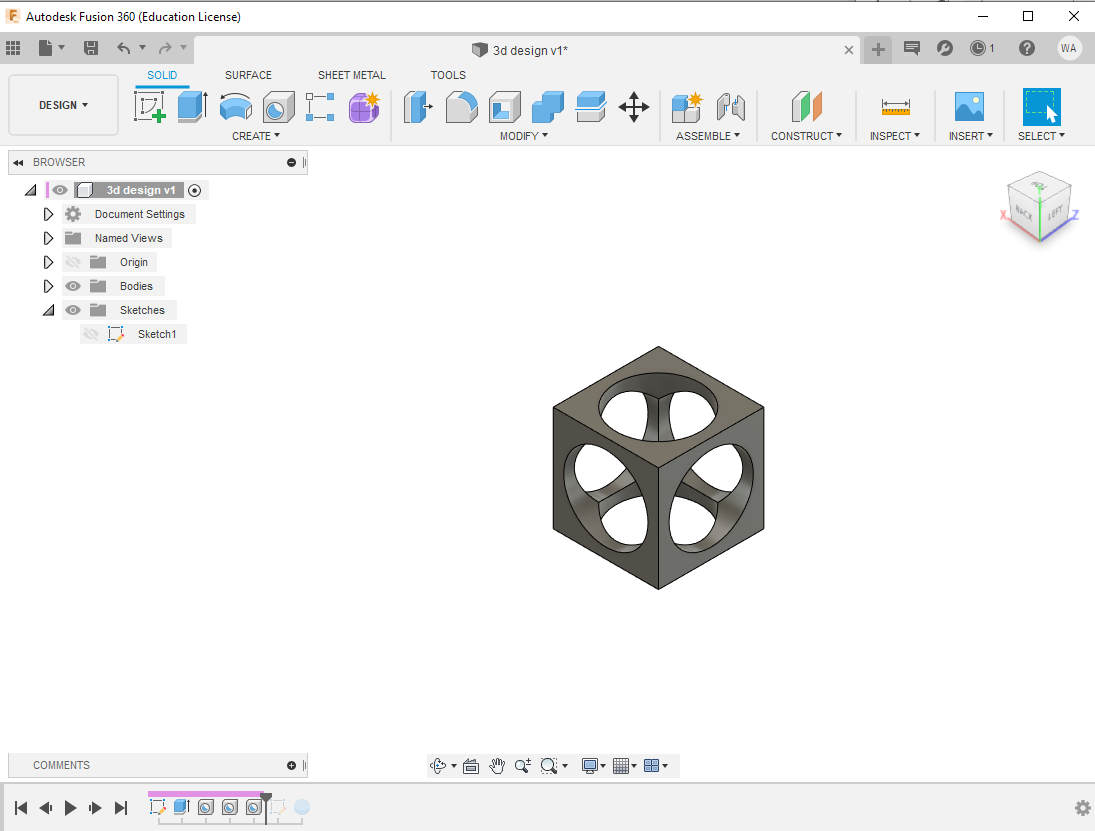The height and width of the screenshot is (831, 1095).
Task: Open the CONSTRUCT menu
Action: click(x=806, y=136)
